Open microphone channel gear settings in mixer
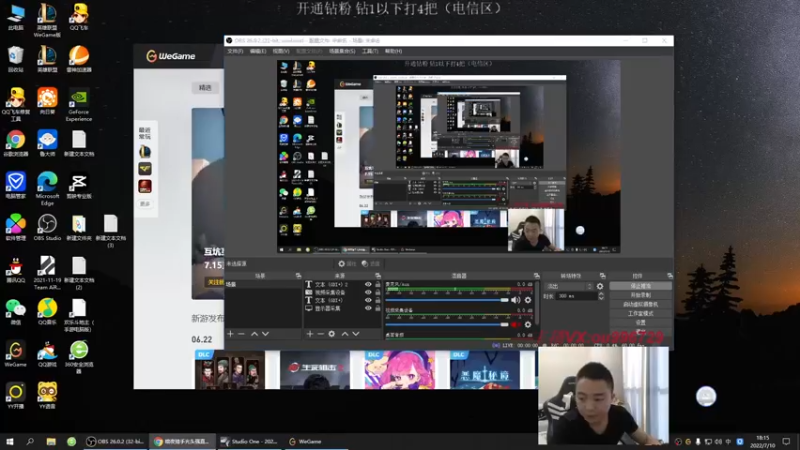800x450 pixels. pos(528,300)
